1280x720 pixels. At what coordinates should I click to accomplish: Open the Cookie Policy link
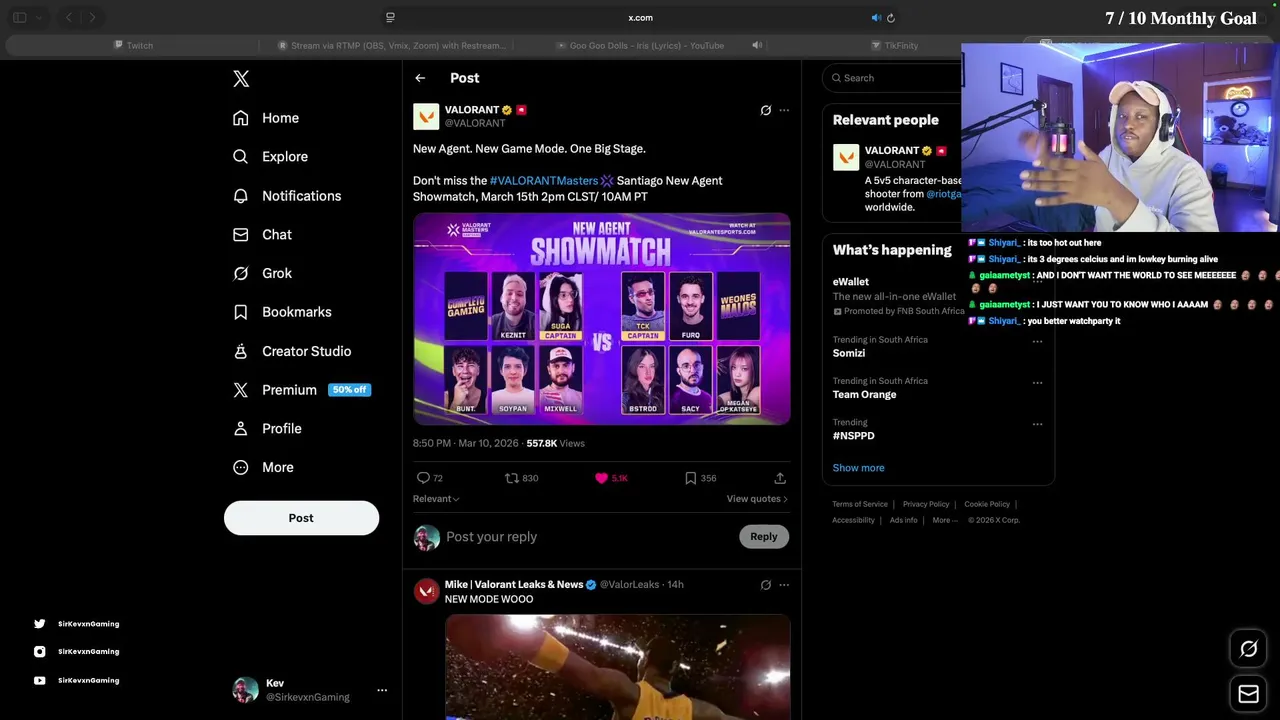987,504
